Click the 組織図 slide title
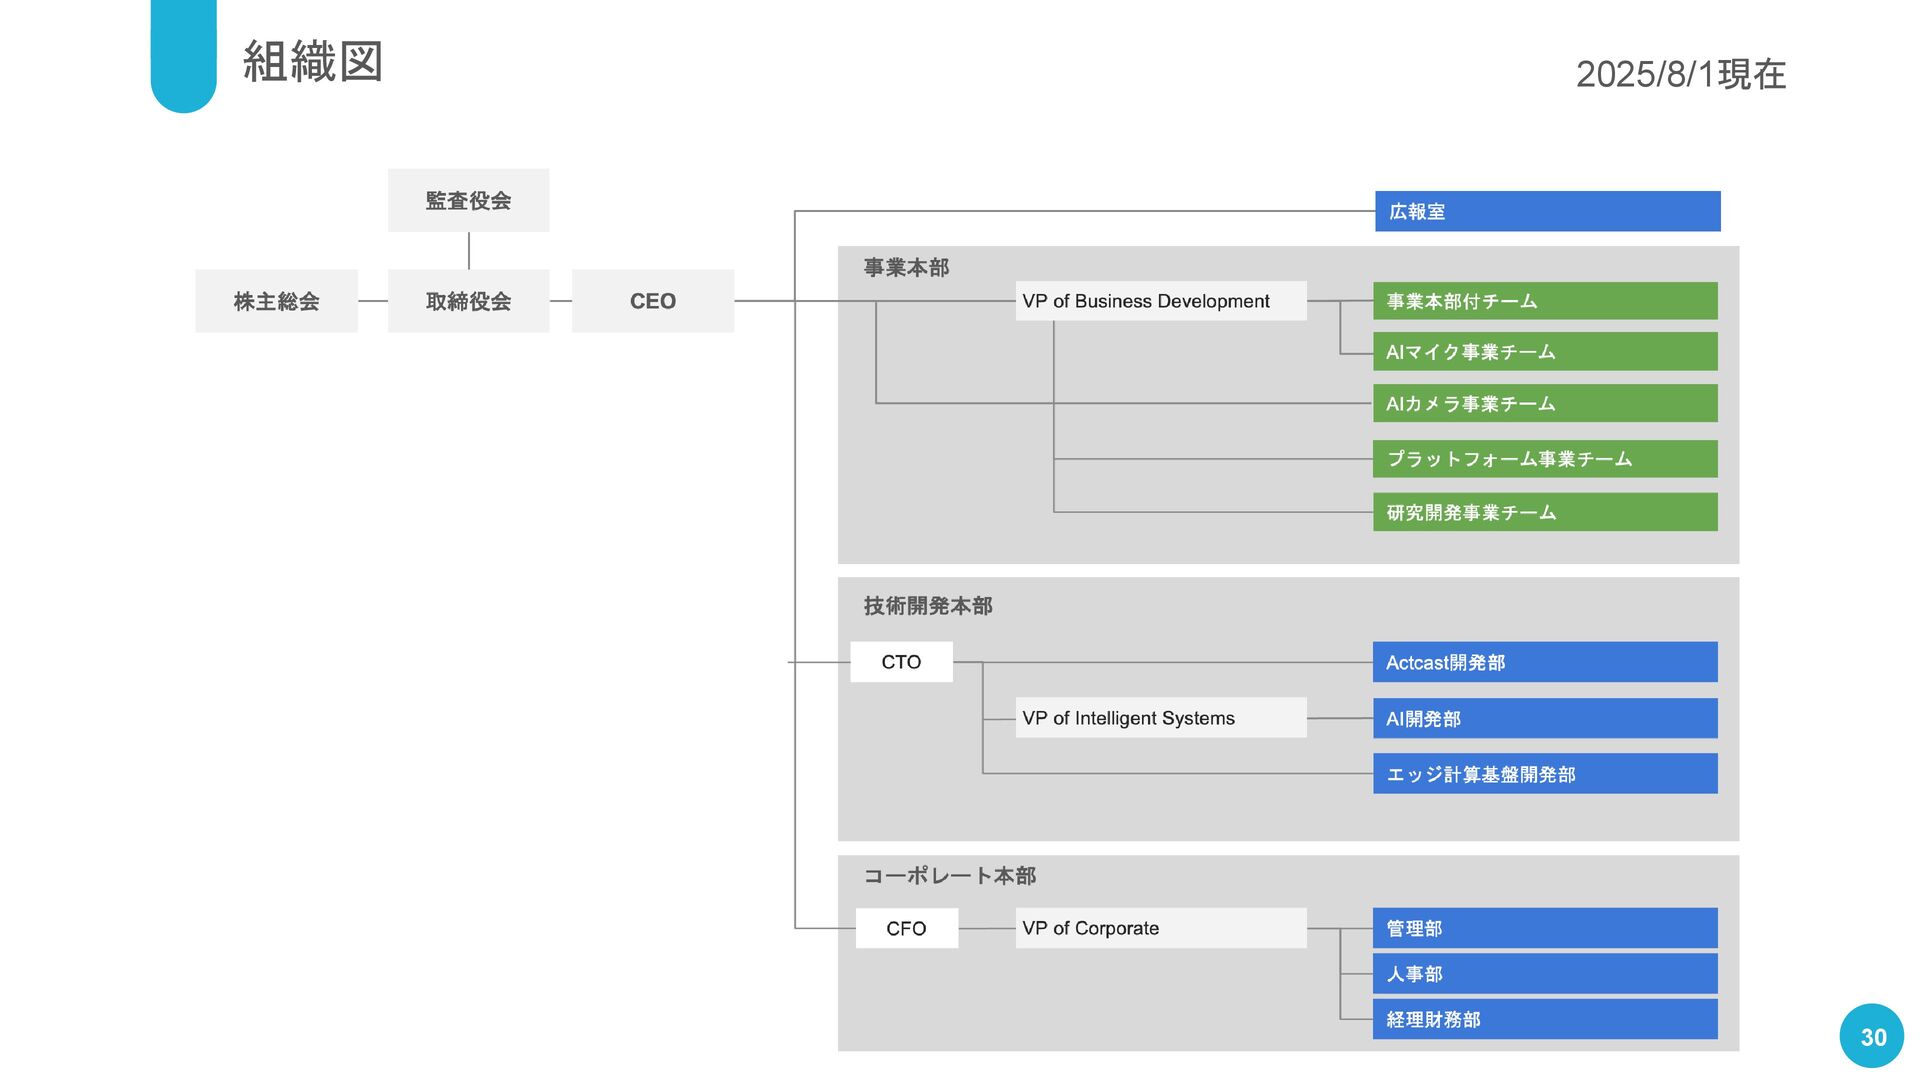The width and height of the screenshot is (1920, 1080). pos(313,61)
